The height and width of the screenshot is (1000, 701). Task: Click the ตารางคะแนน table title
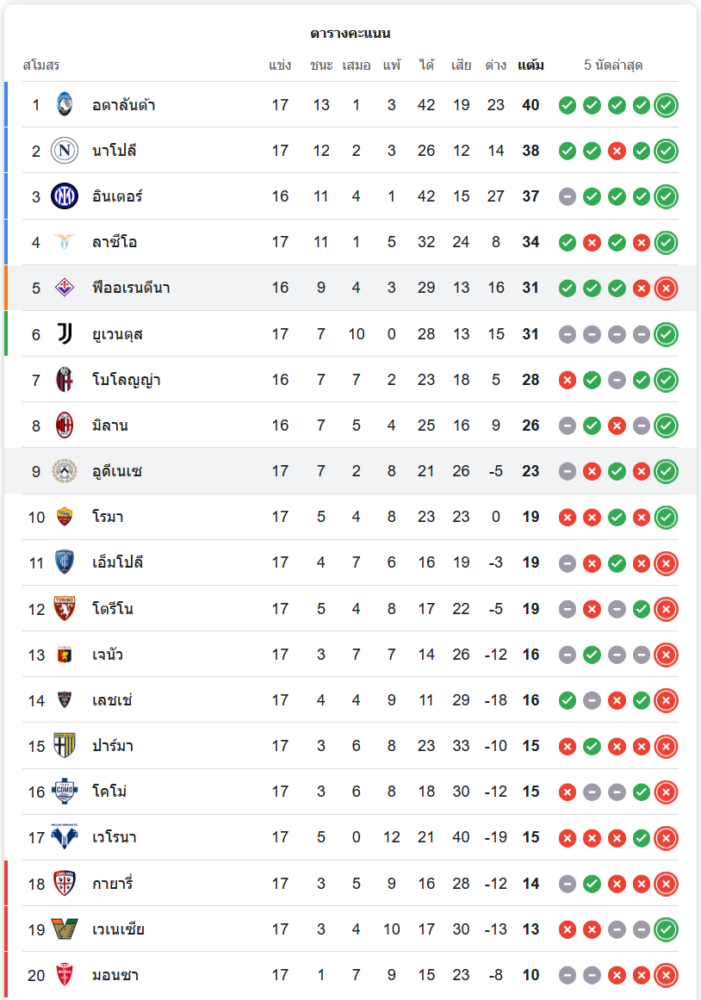tap(350, 34)
